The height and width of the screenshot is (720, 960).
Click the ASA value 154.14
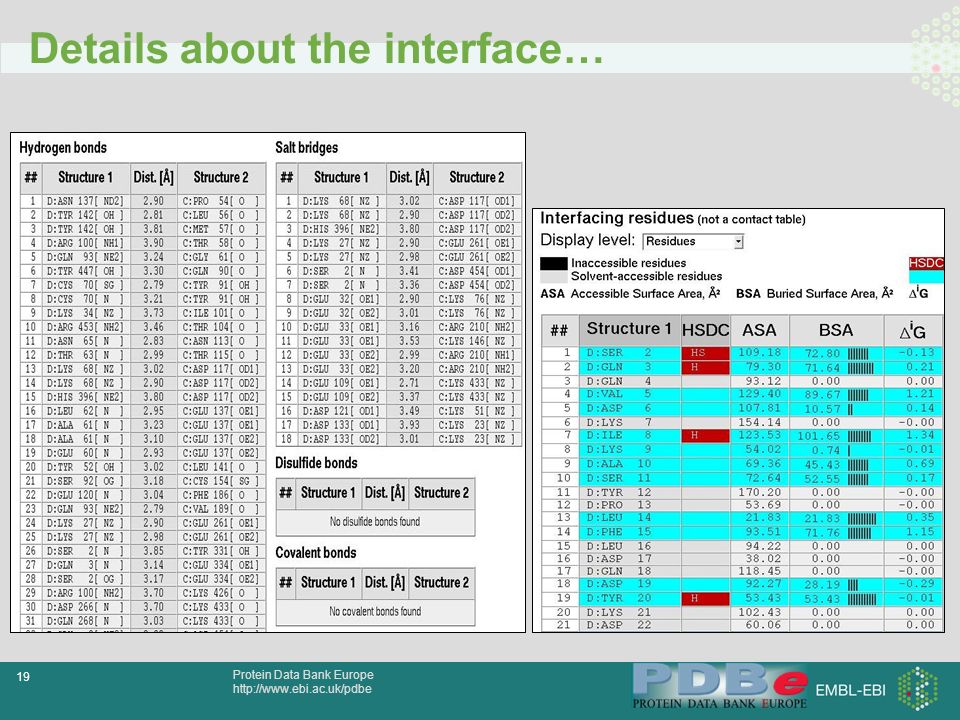click(x=760, y=422)
